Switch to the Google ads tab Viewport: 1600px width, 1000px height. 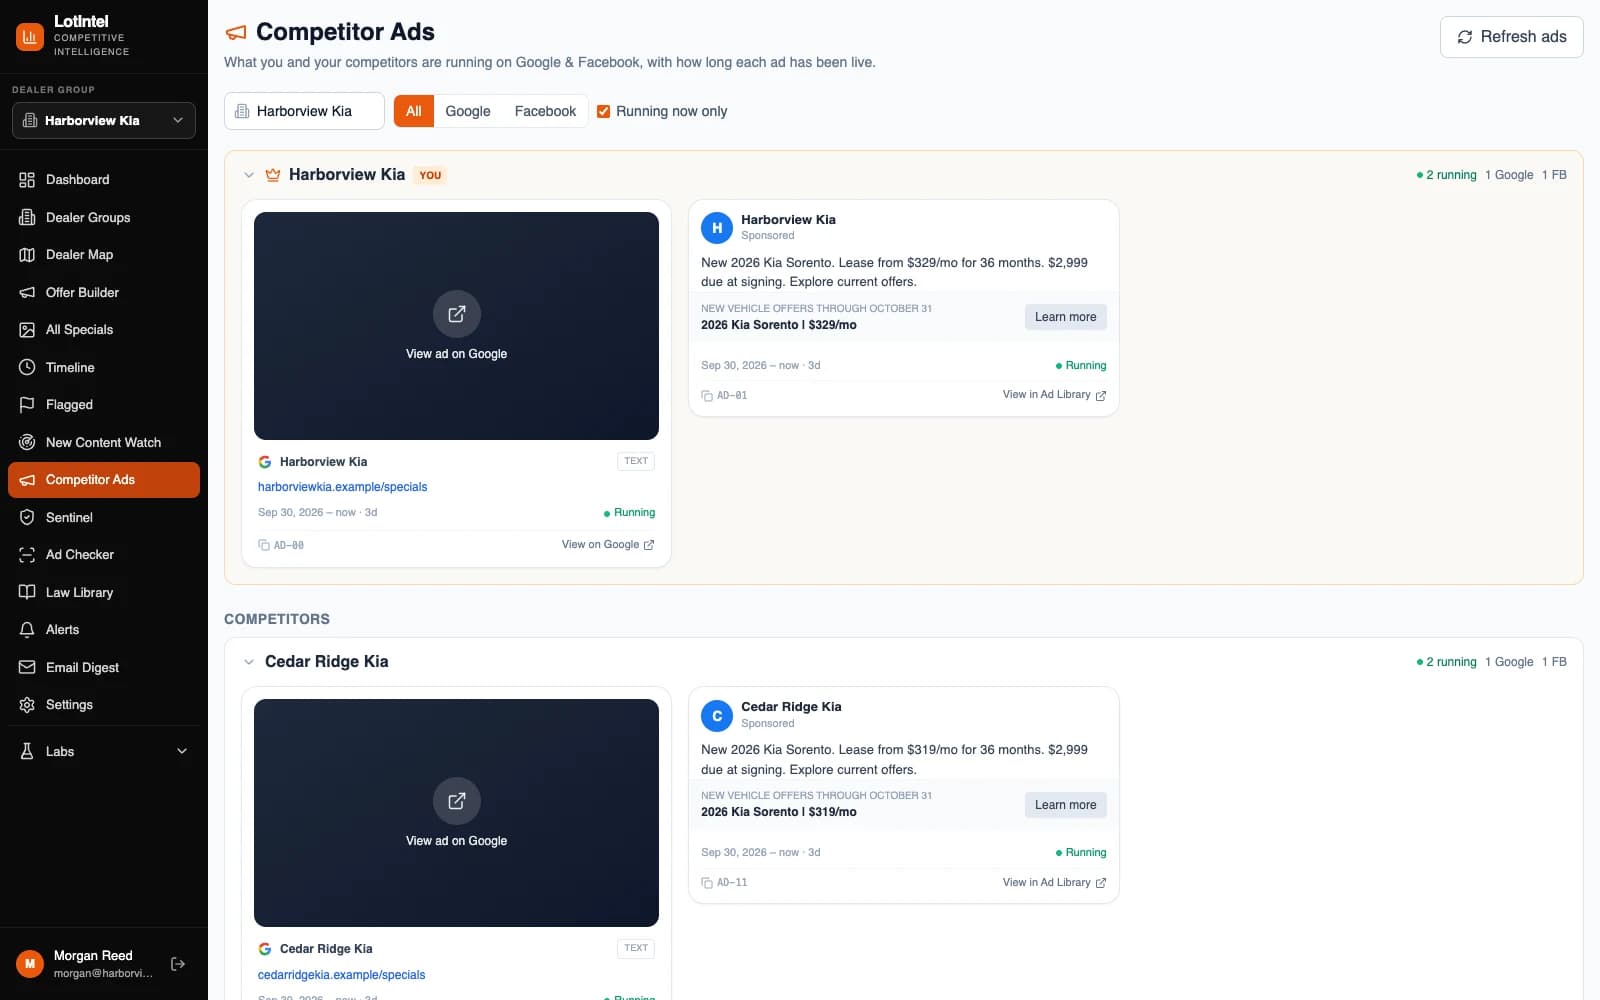coord(468,111)
